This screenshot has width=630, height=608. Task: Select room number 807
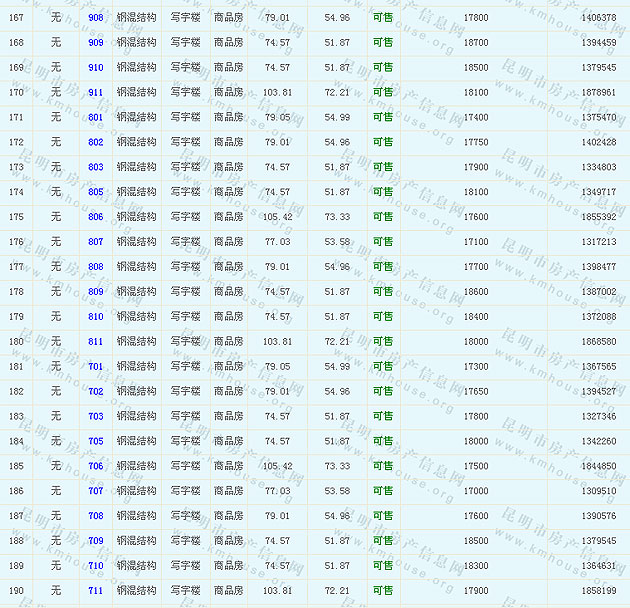(x=95, y=242)
